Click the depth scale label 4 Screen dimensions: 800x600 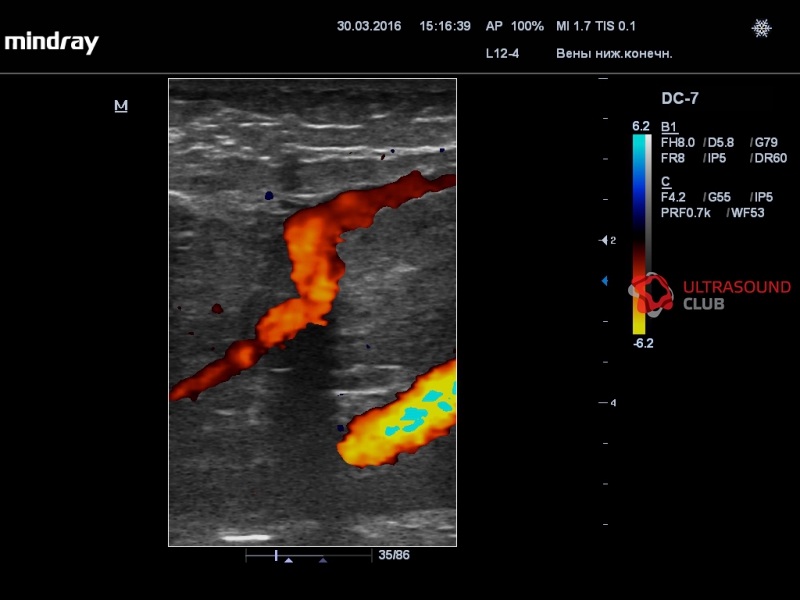tap(613, 403)
